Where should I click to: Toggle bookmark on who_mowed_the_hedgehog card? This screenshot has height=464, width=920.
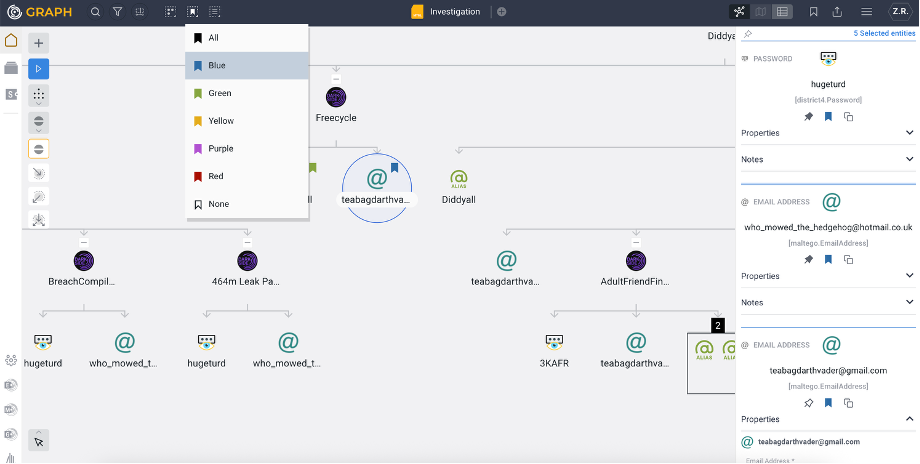[828, 260]
